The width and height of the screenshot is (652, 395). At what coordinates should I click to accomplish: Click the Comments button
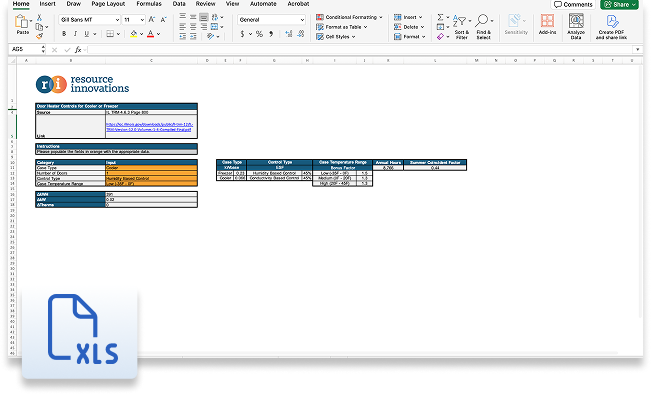click(573, 5)
